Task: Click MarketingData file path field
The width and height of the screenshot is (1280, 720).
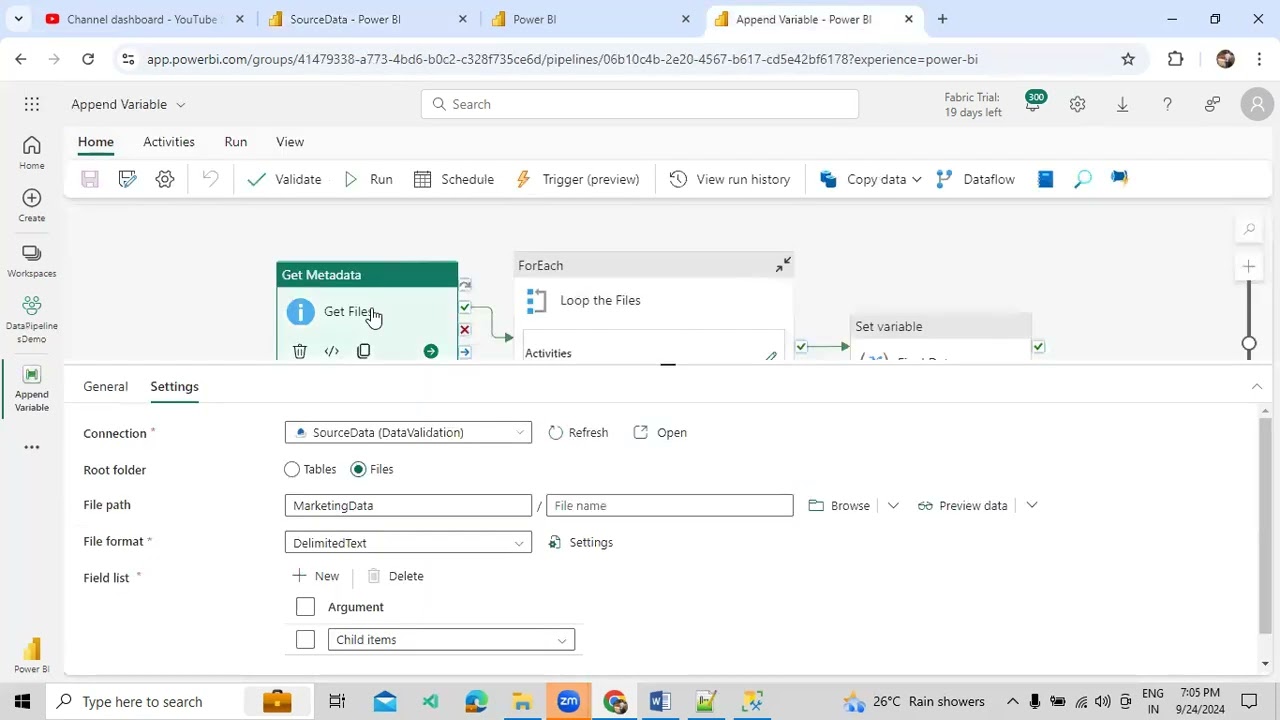Action: coord(408,506)
